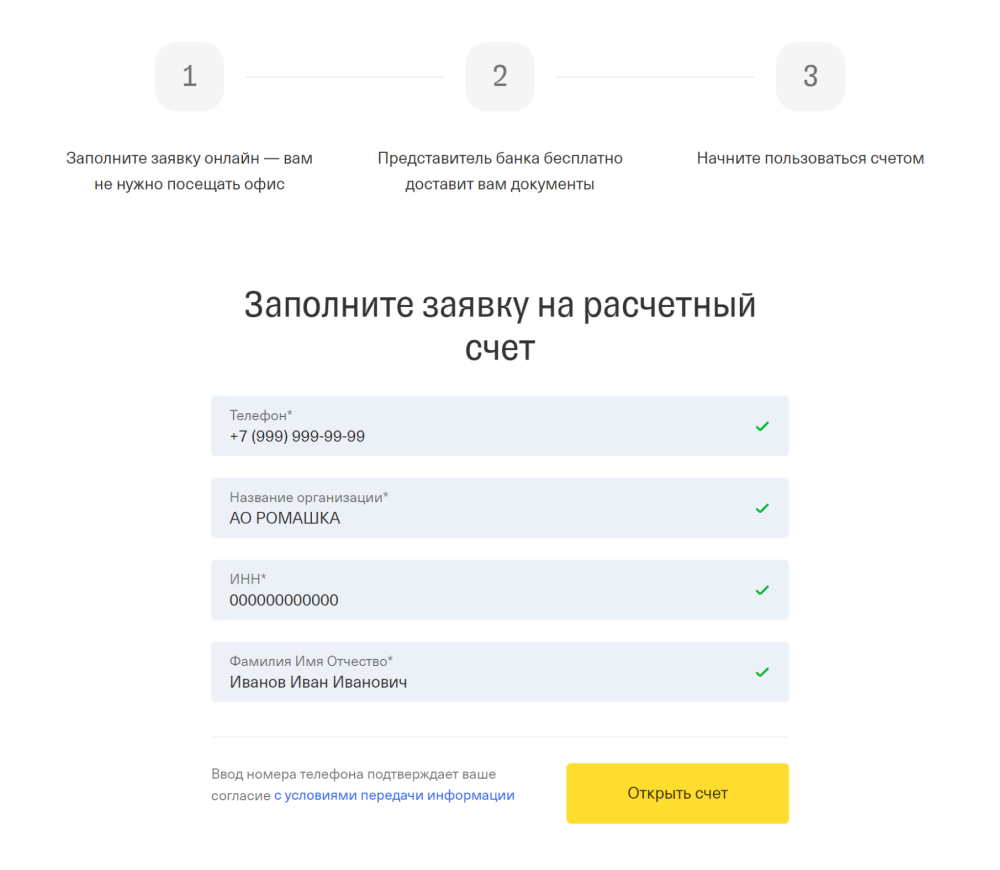The image size is (1000, 870).
Task: Click green checkmark in Название организации field
Action: click(762, 508)
